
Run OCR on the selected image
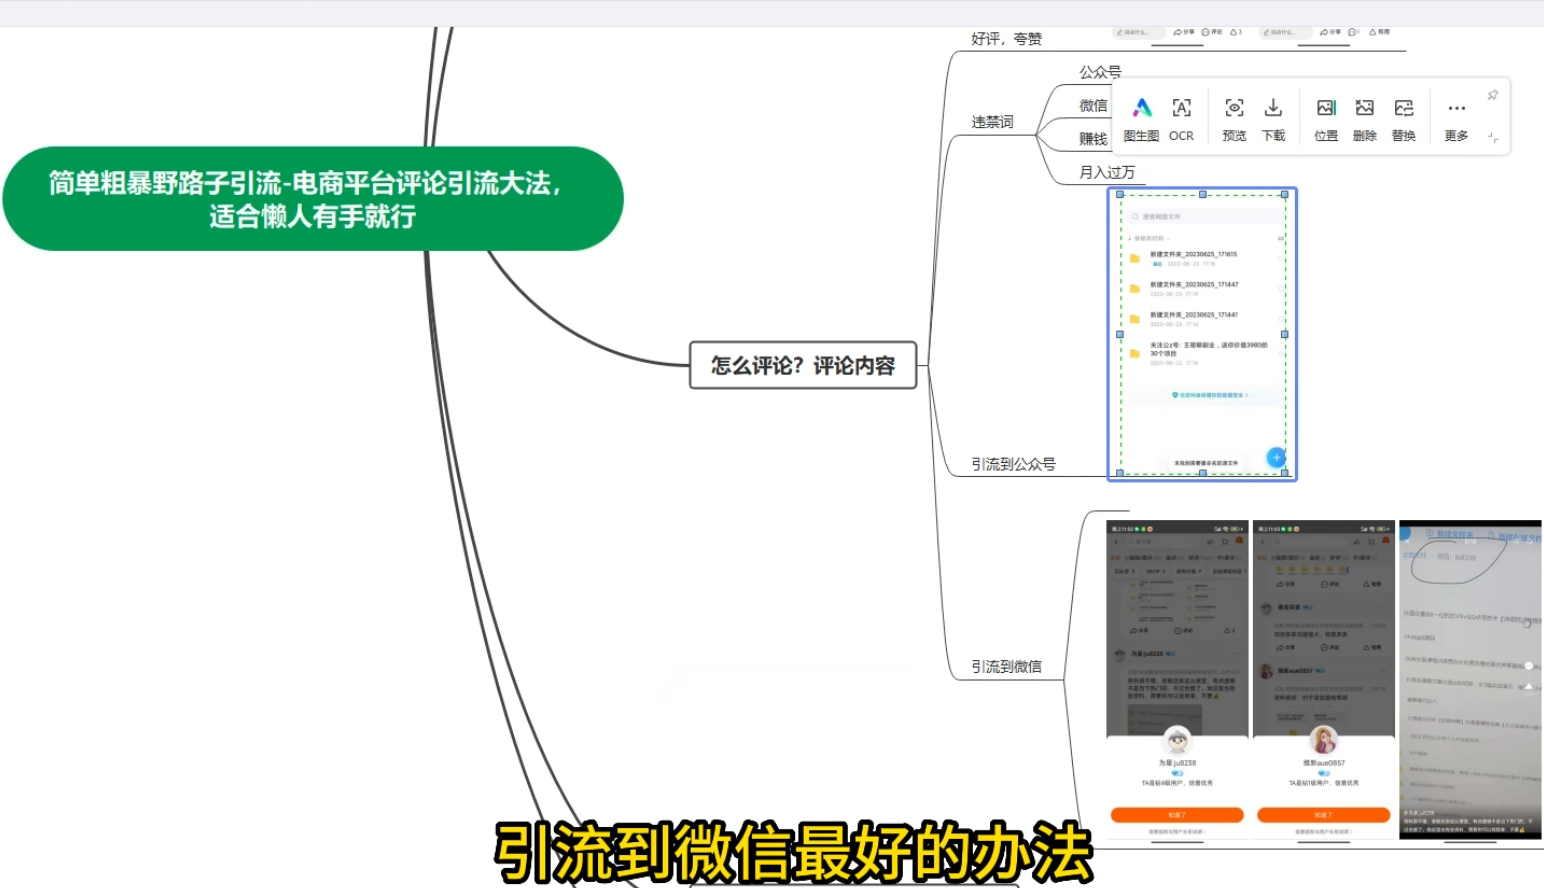coord(1181,119)
